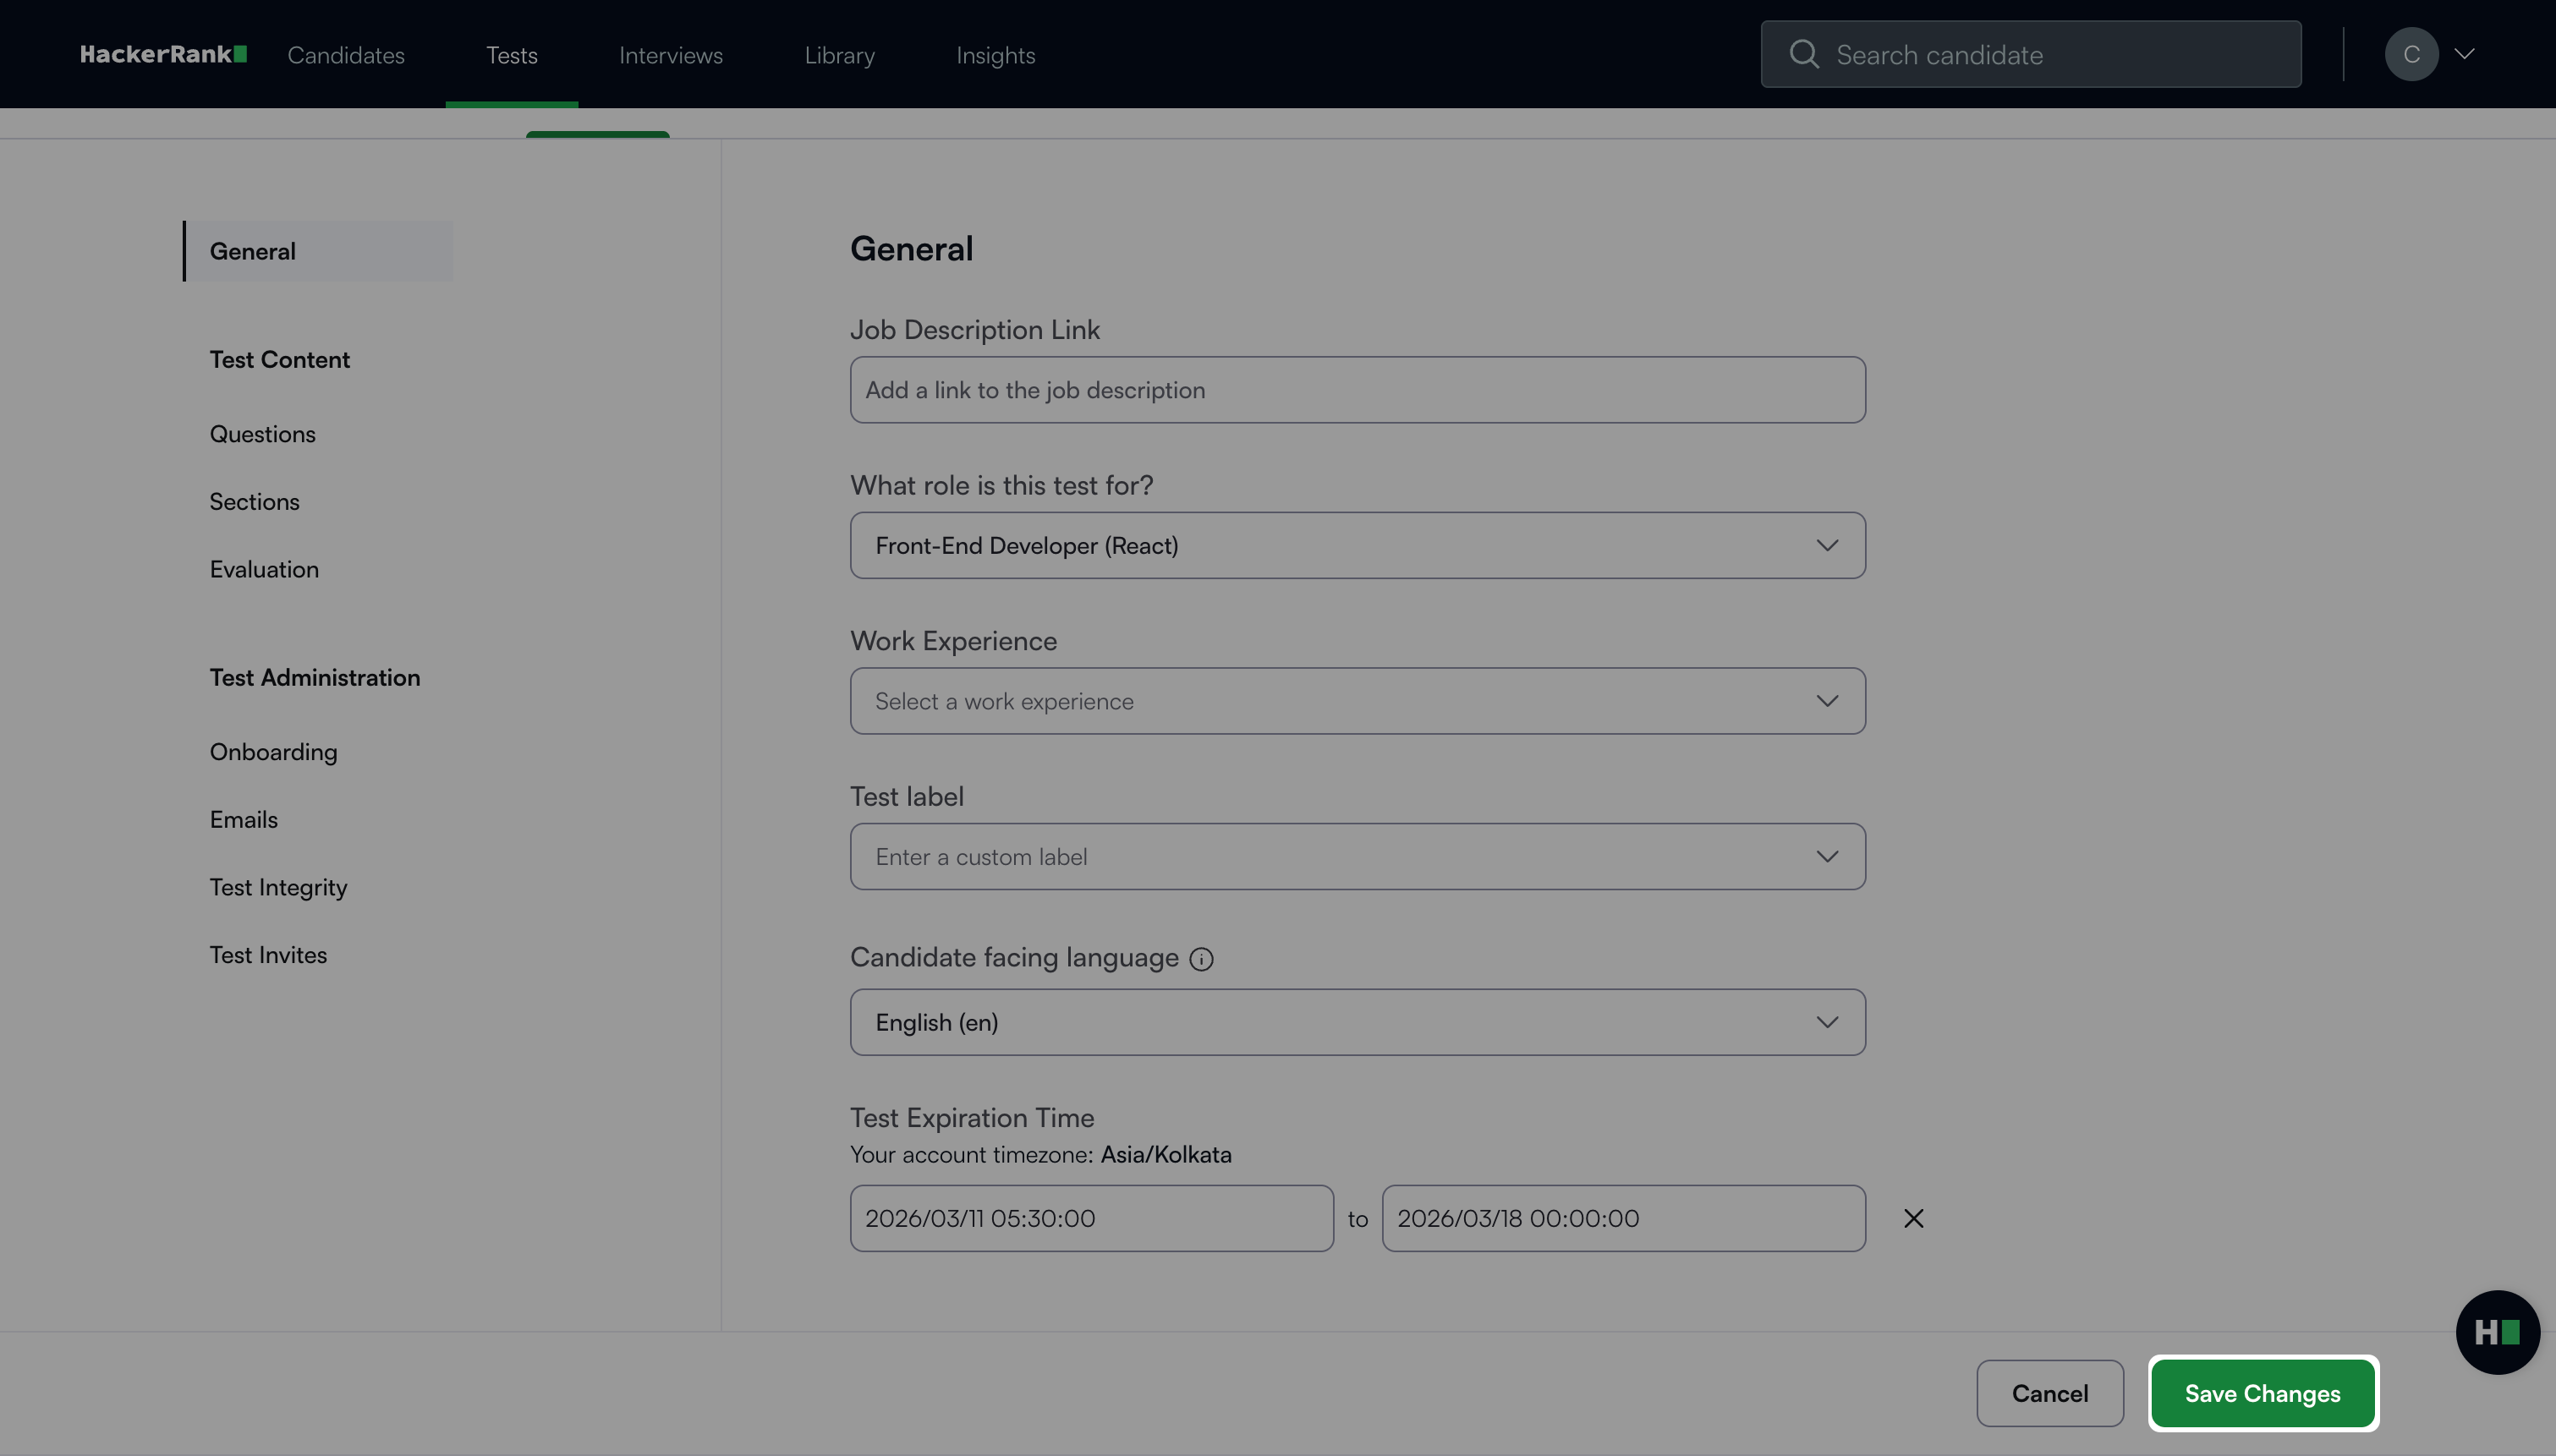Open Test Integrity settings
The height and width of the screenshot is (1456, 2556).
pyautogui.click(x=278, y=887)
